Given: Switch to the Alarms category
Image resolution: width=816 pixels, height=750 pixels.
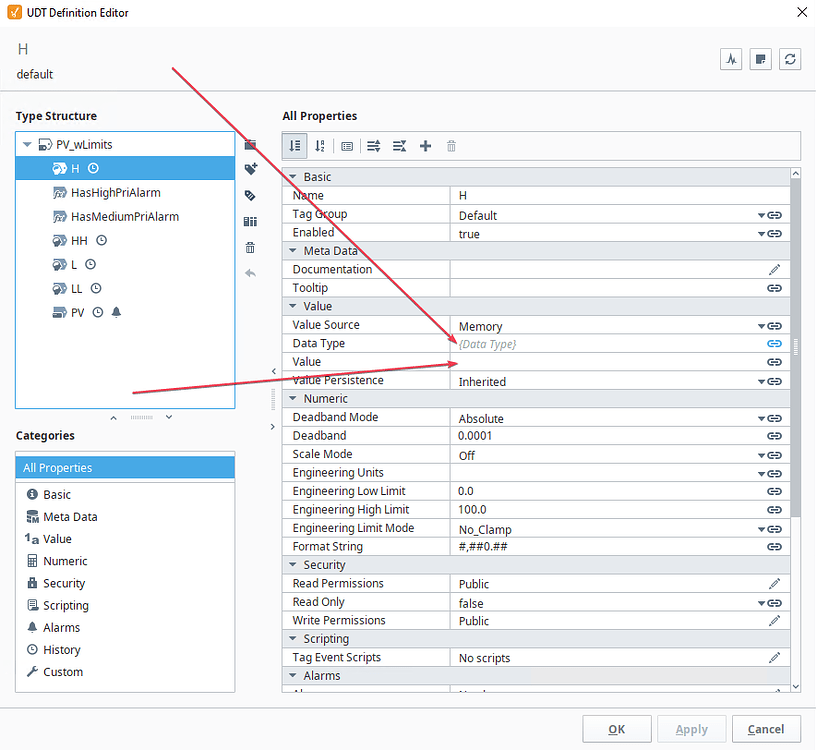Looking at the screenshot, I should (63, 627).
